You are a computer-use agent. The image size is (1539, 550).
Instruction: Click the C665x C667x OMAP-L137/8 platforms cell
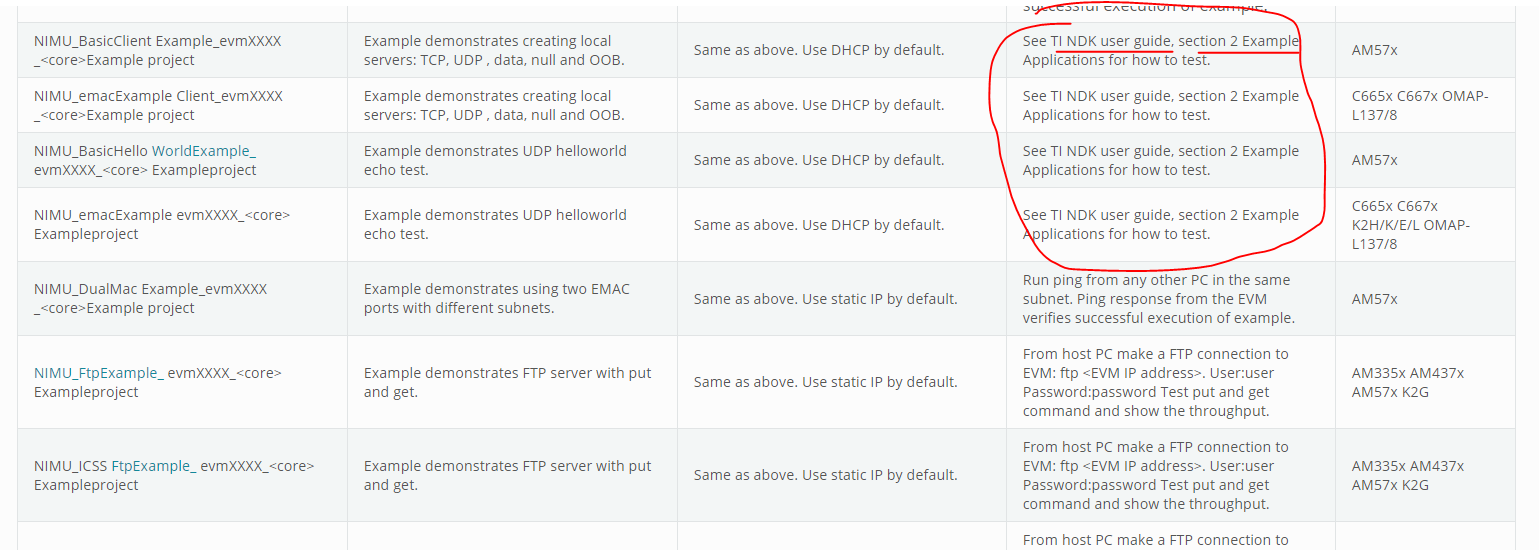click(1420, 106)
